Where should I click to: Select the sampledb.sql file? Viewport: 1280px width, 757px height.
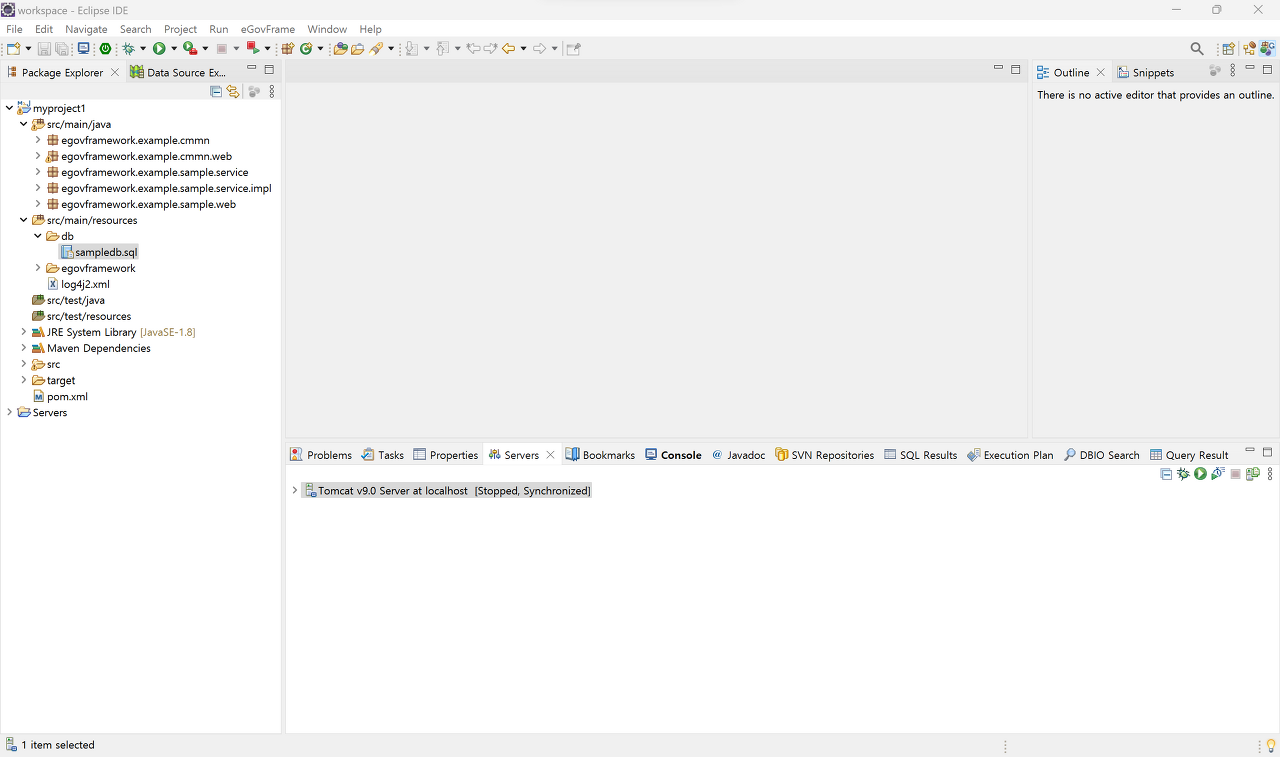pyautogui.click(x=98, y=252)
